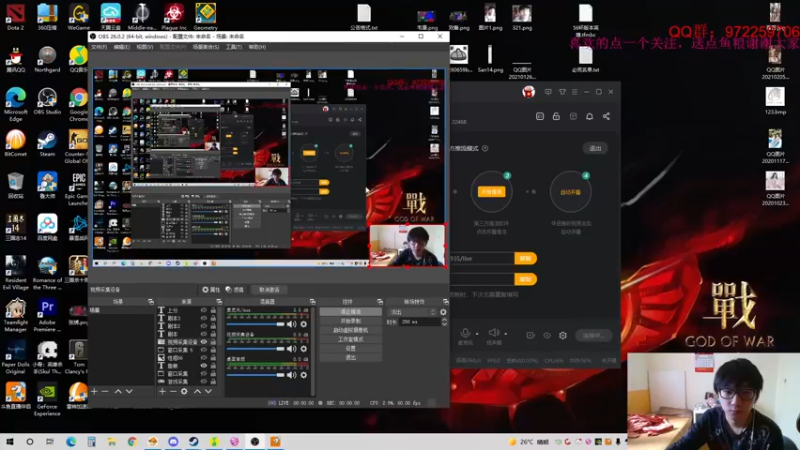
Task: Click transition duration stepper arrows
Action: (444, 322)
